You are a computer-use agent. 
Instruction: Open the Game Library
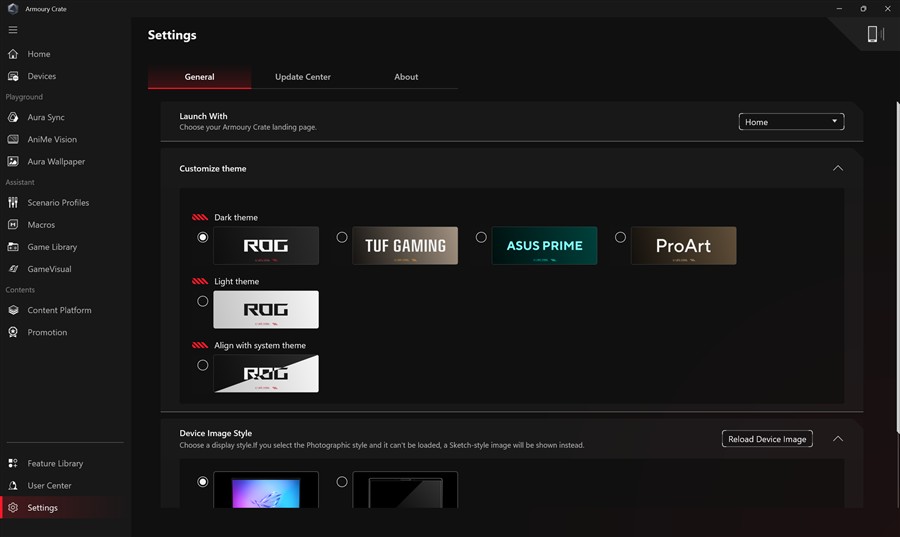(x=51, y=247)
